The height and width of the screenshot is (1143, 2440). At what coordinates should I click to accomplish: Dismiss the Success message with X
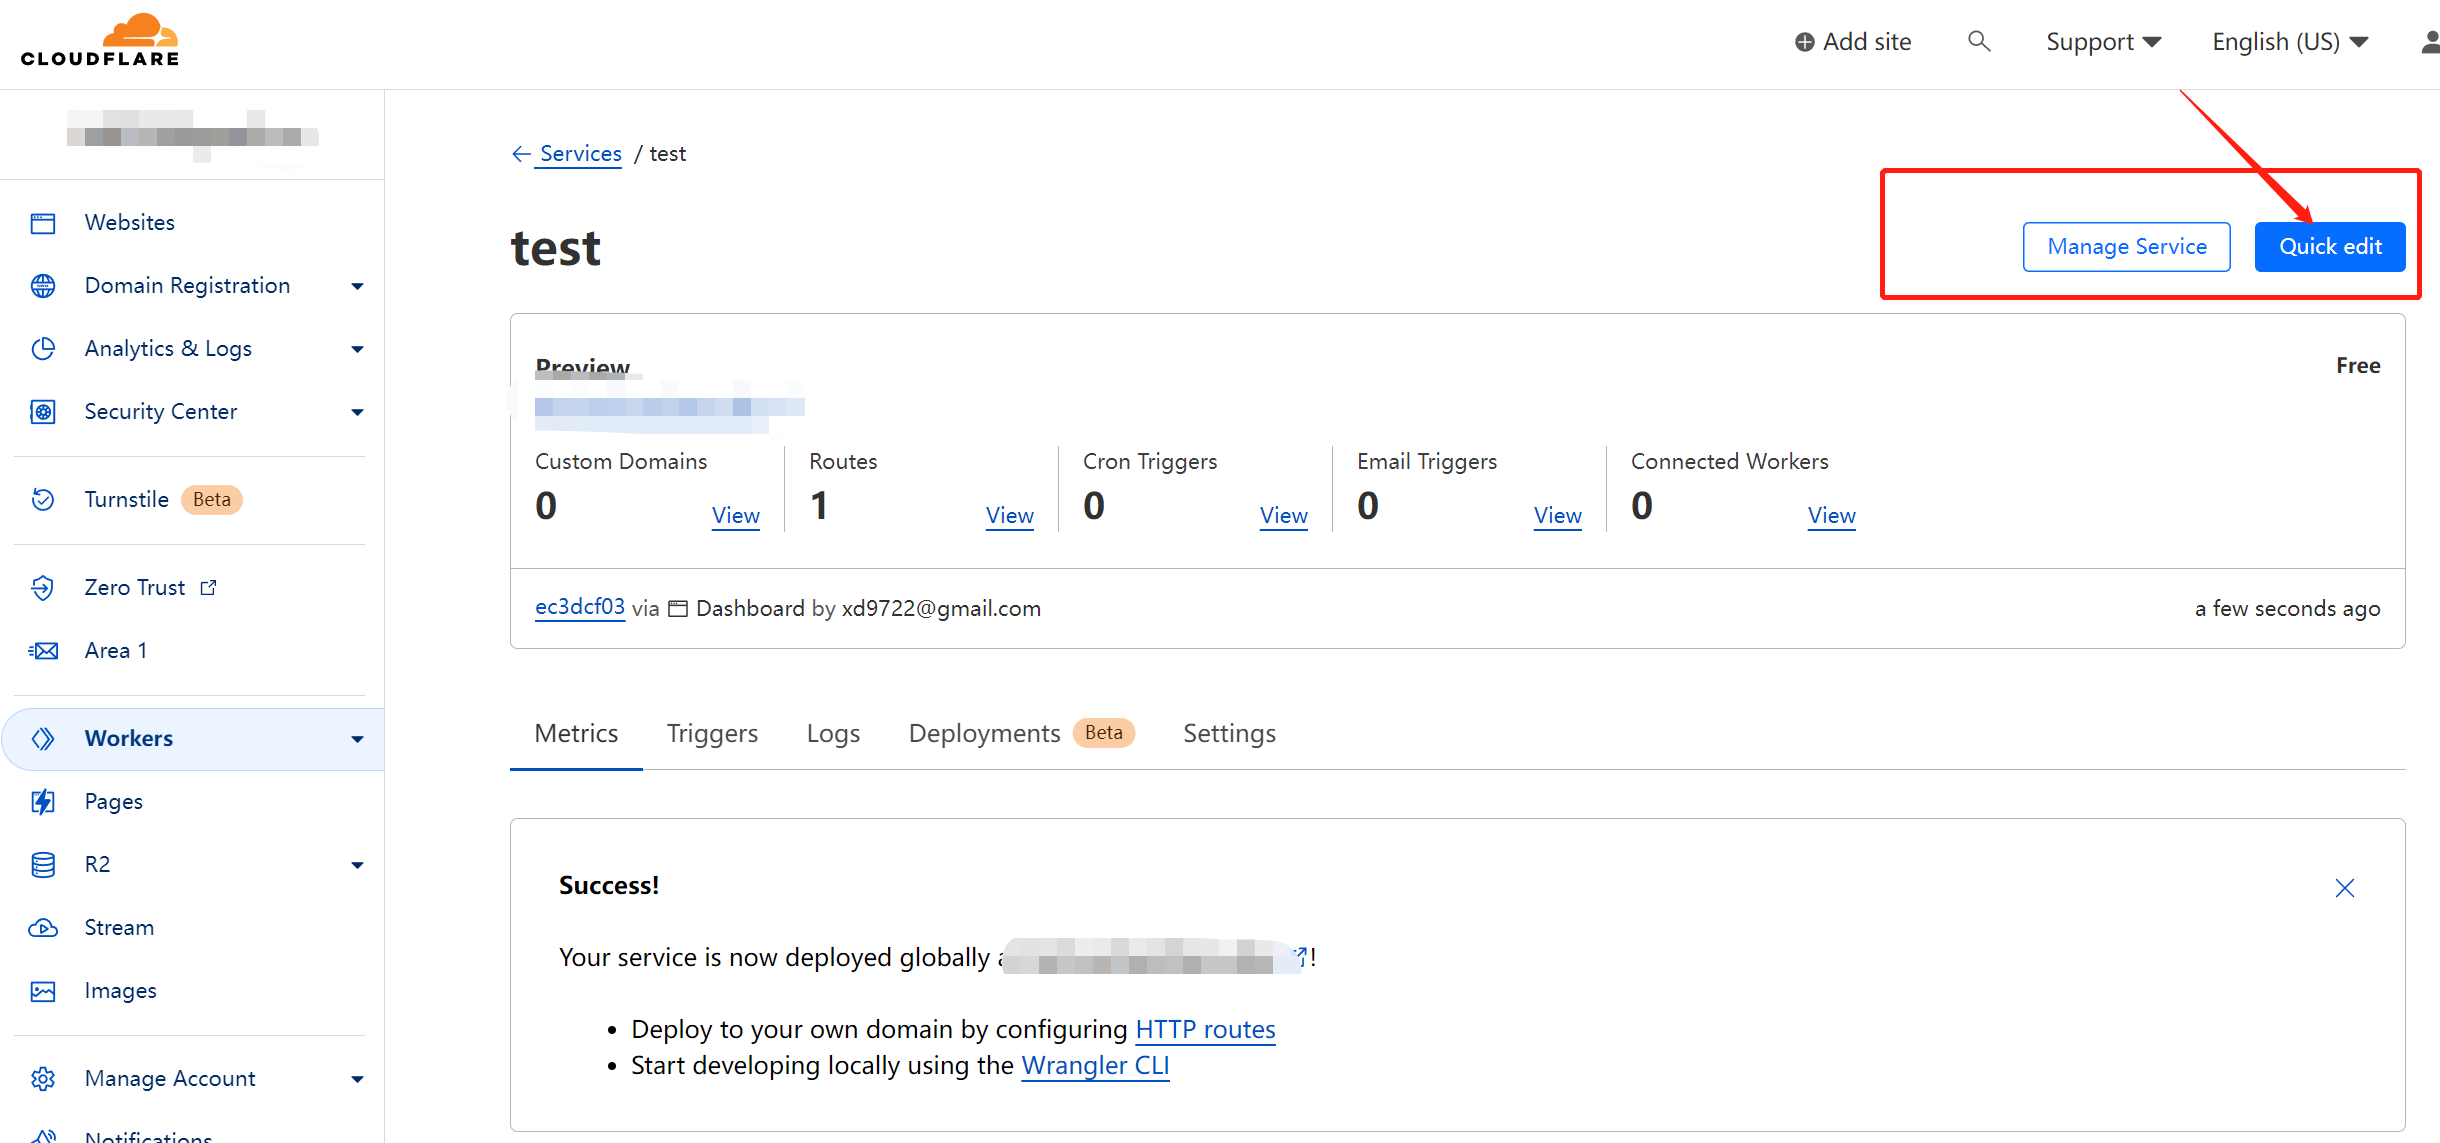point(2345,888)
